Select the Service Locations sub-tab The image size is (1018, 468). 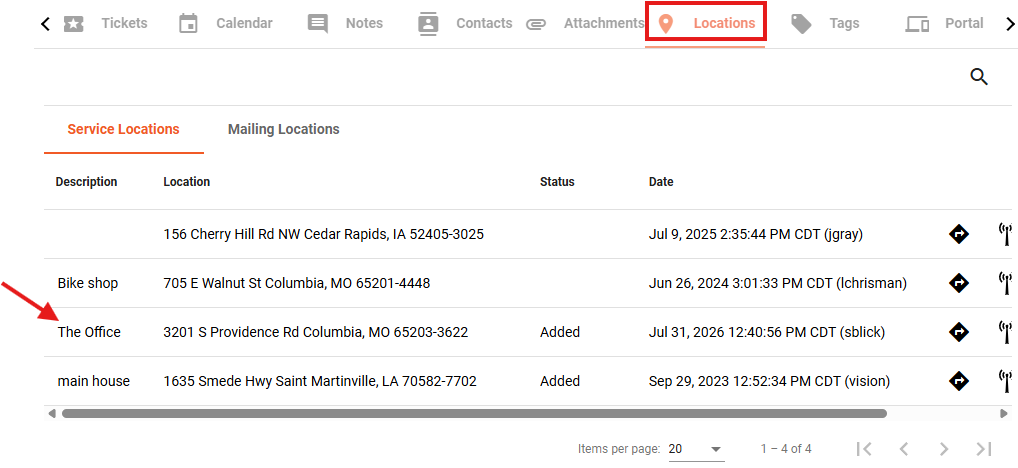(123, 129)
